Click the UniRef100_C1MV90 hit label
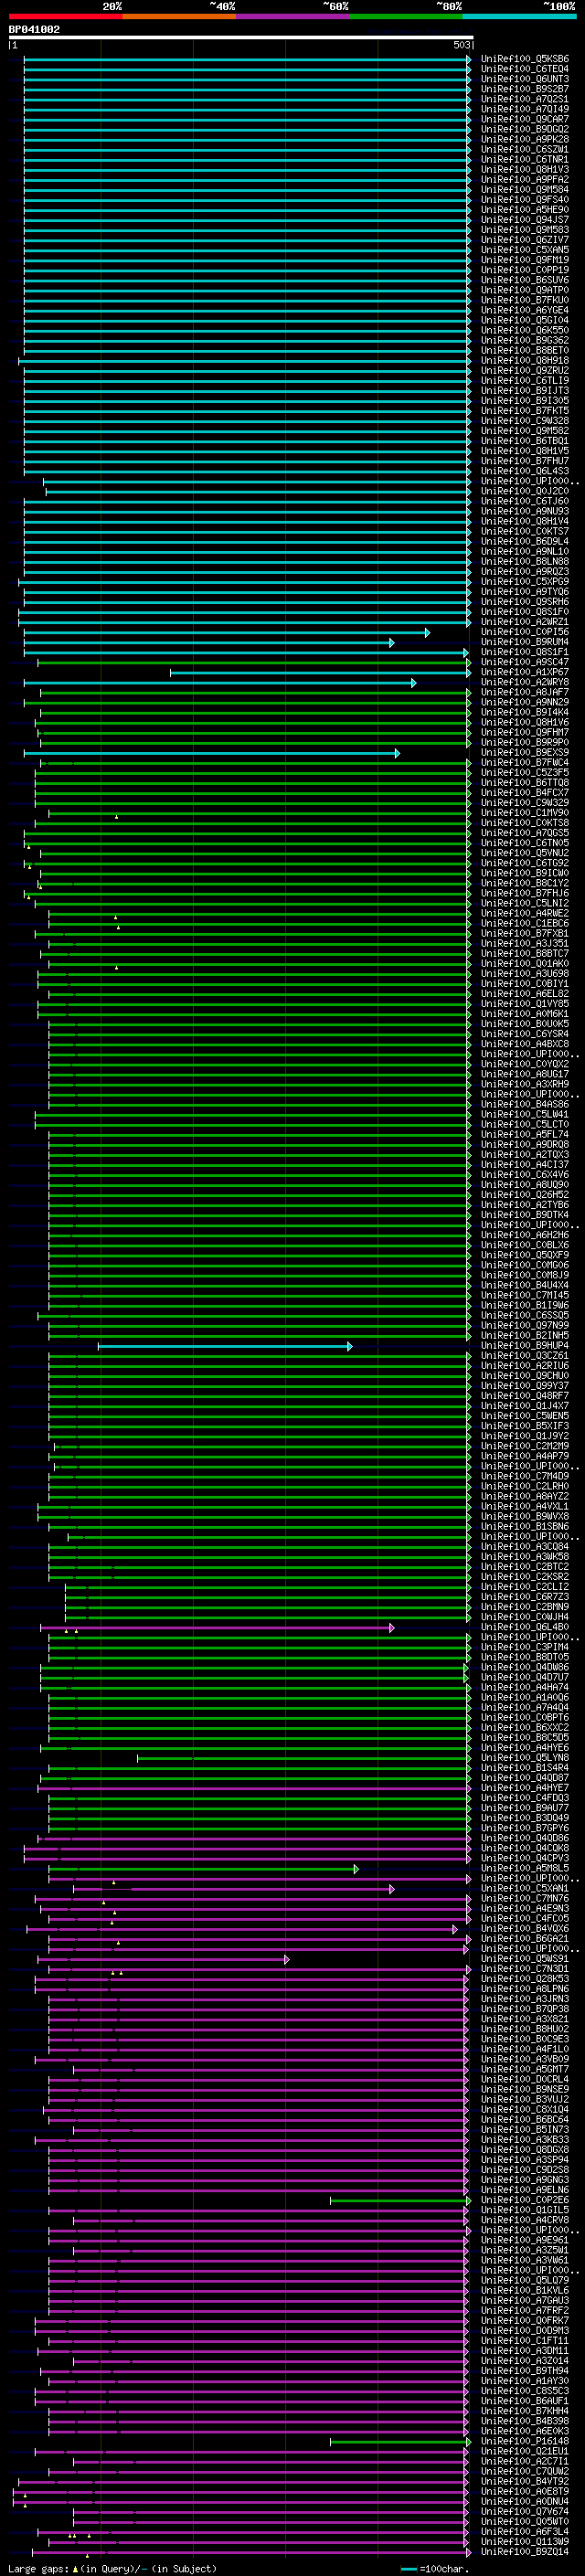 click(x=525, y=813)
